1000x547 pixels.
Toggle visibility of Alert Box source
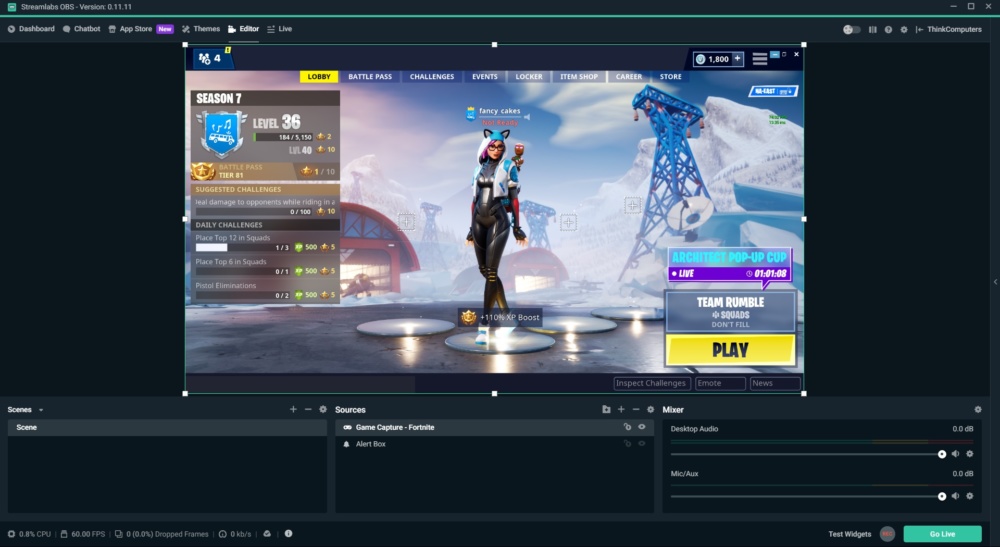click(642, 444)
